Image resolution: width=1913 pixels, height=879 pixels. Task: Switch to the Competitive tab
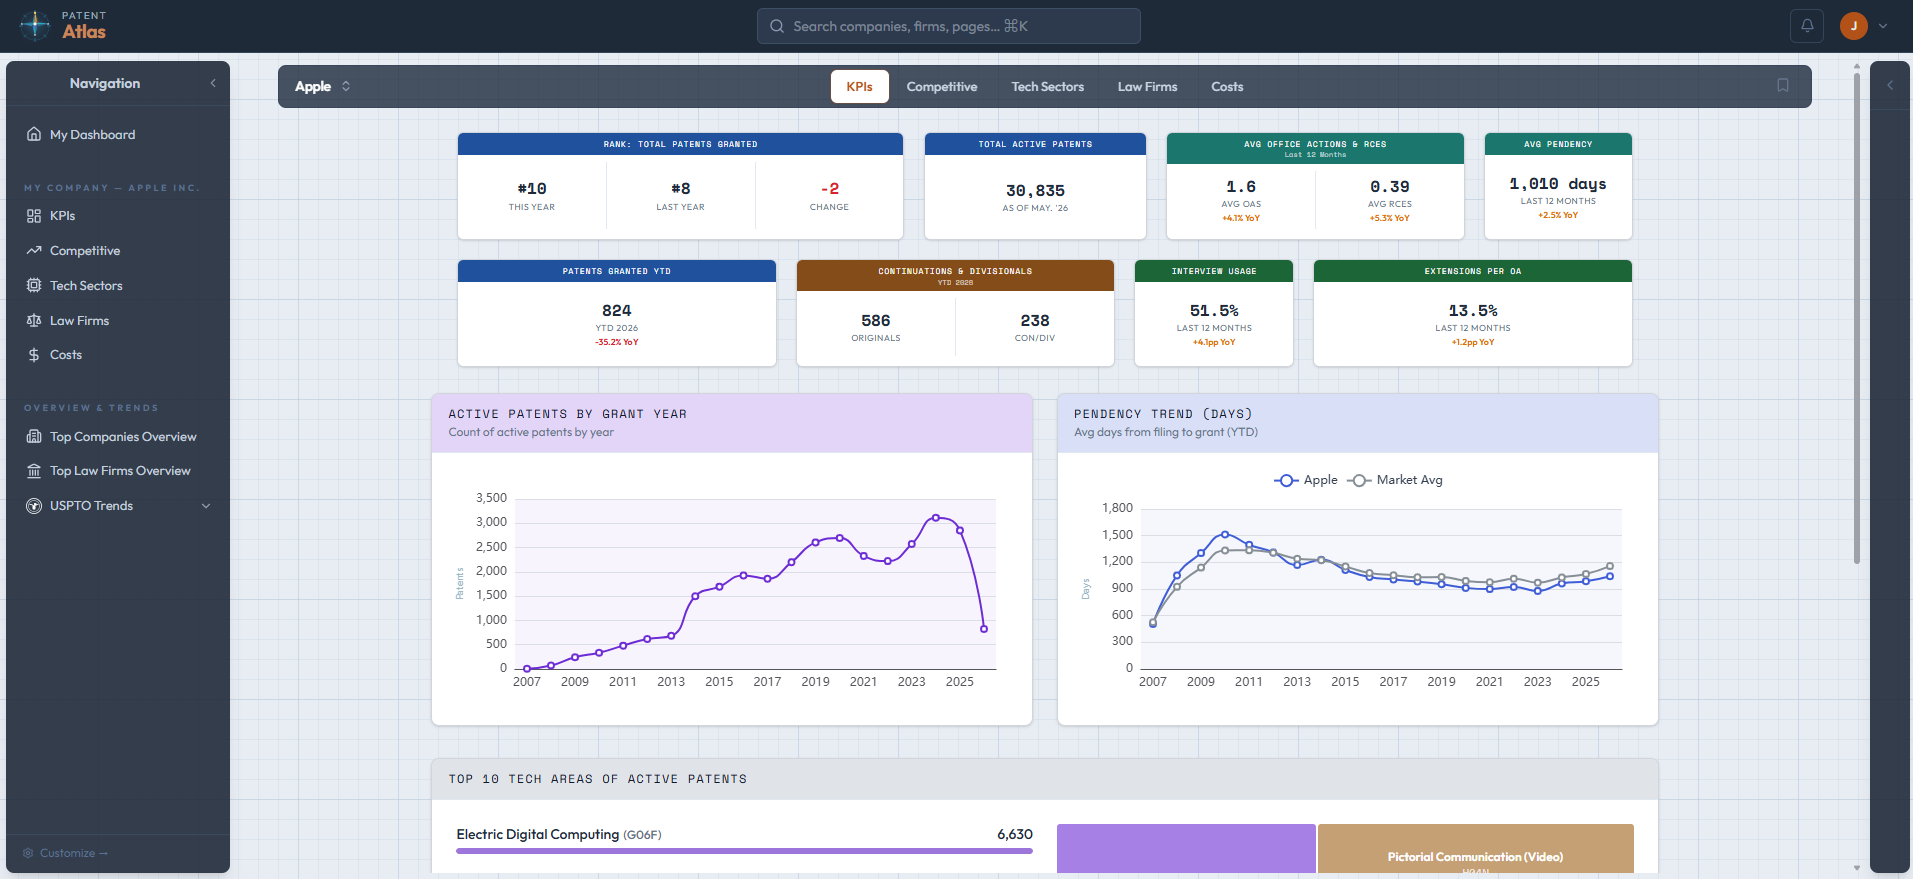click(942, 87)
